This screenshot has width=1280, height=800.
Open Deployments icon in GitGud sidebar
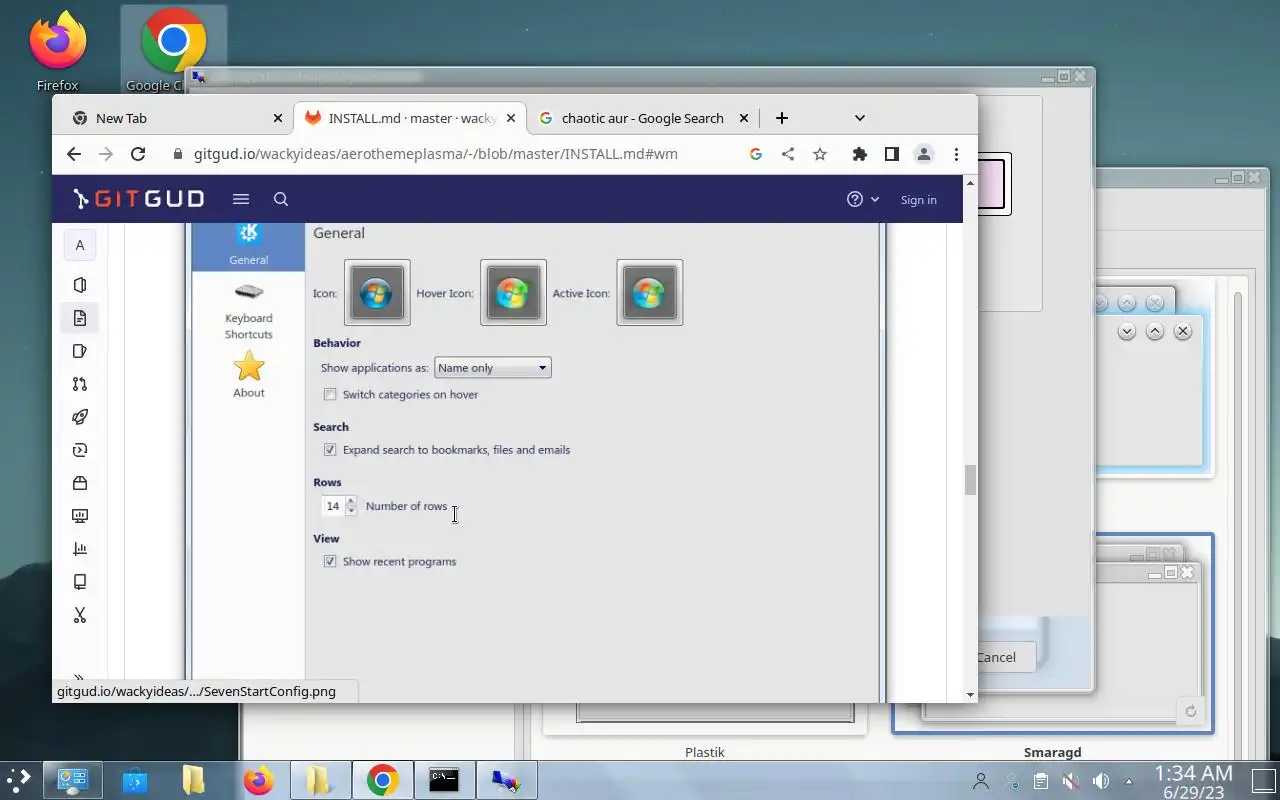80,450
